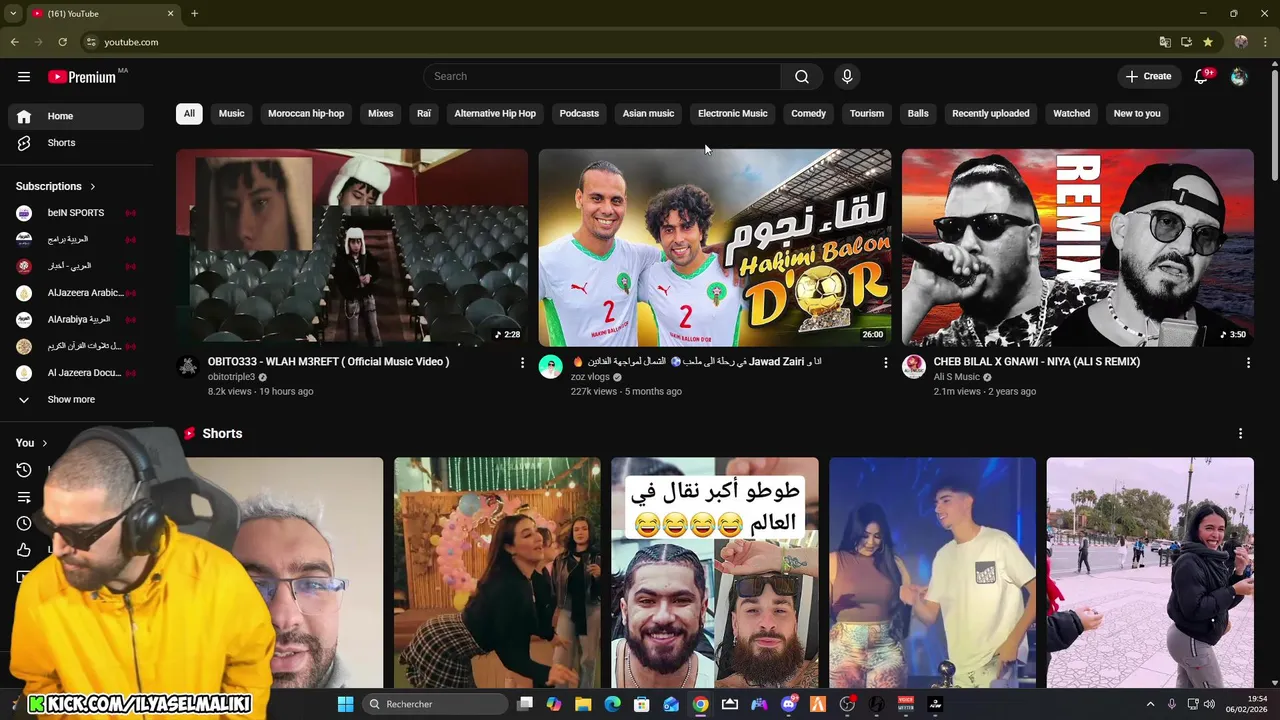Toggle the bookmark star icon
Image resolution: width=1280 pixels, height=720 pixels.
click(1208, 42)
